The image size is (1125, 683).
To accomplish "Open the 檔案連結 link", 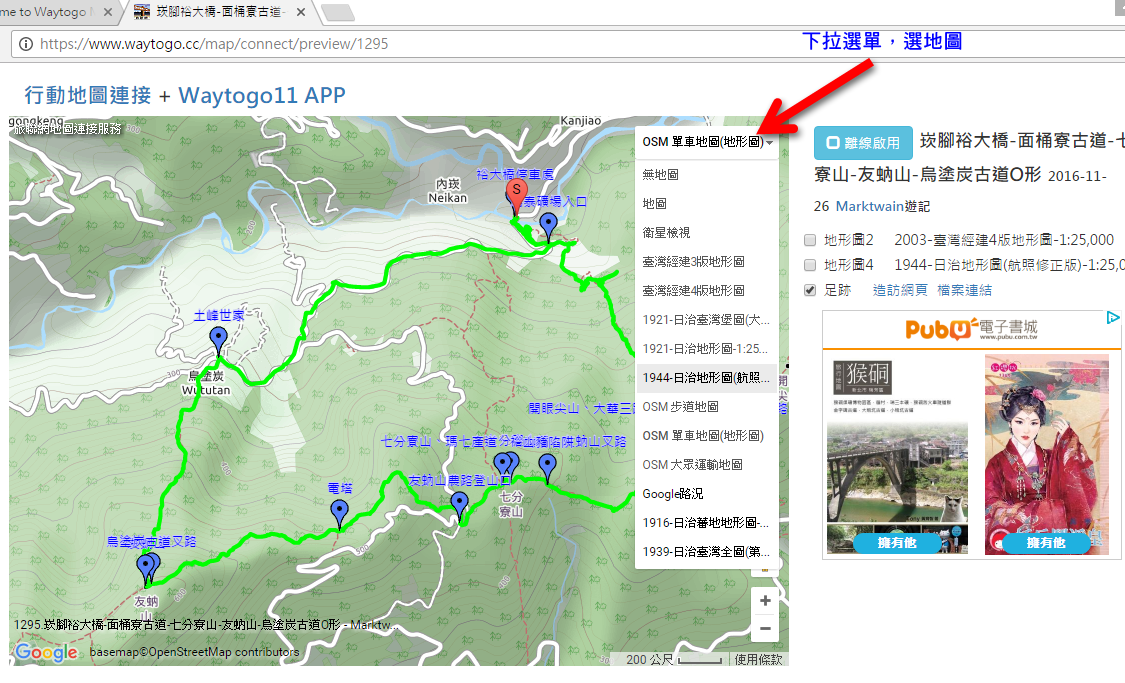I will (964, 290).
